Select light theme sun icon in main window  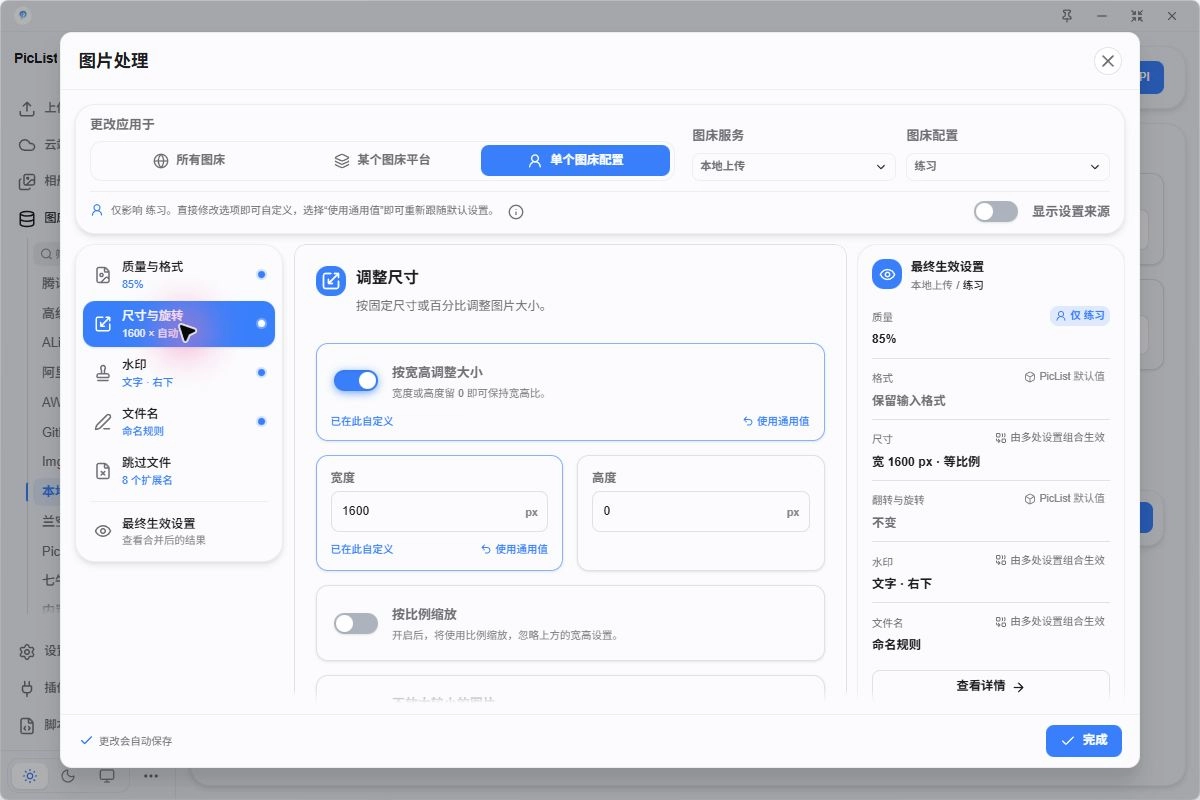pyautogui.click(x=30, y=775)
